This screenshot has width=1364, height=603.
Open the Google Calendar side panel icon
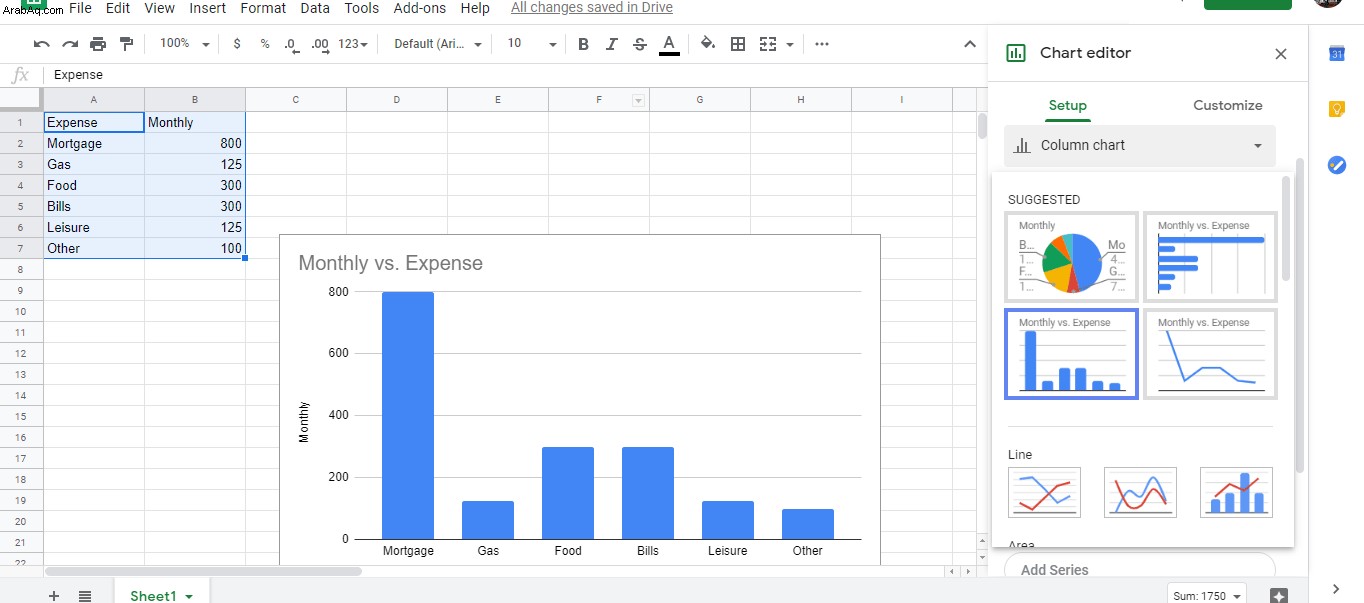[x=1337, y=54]
